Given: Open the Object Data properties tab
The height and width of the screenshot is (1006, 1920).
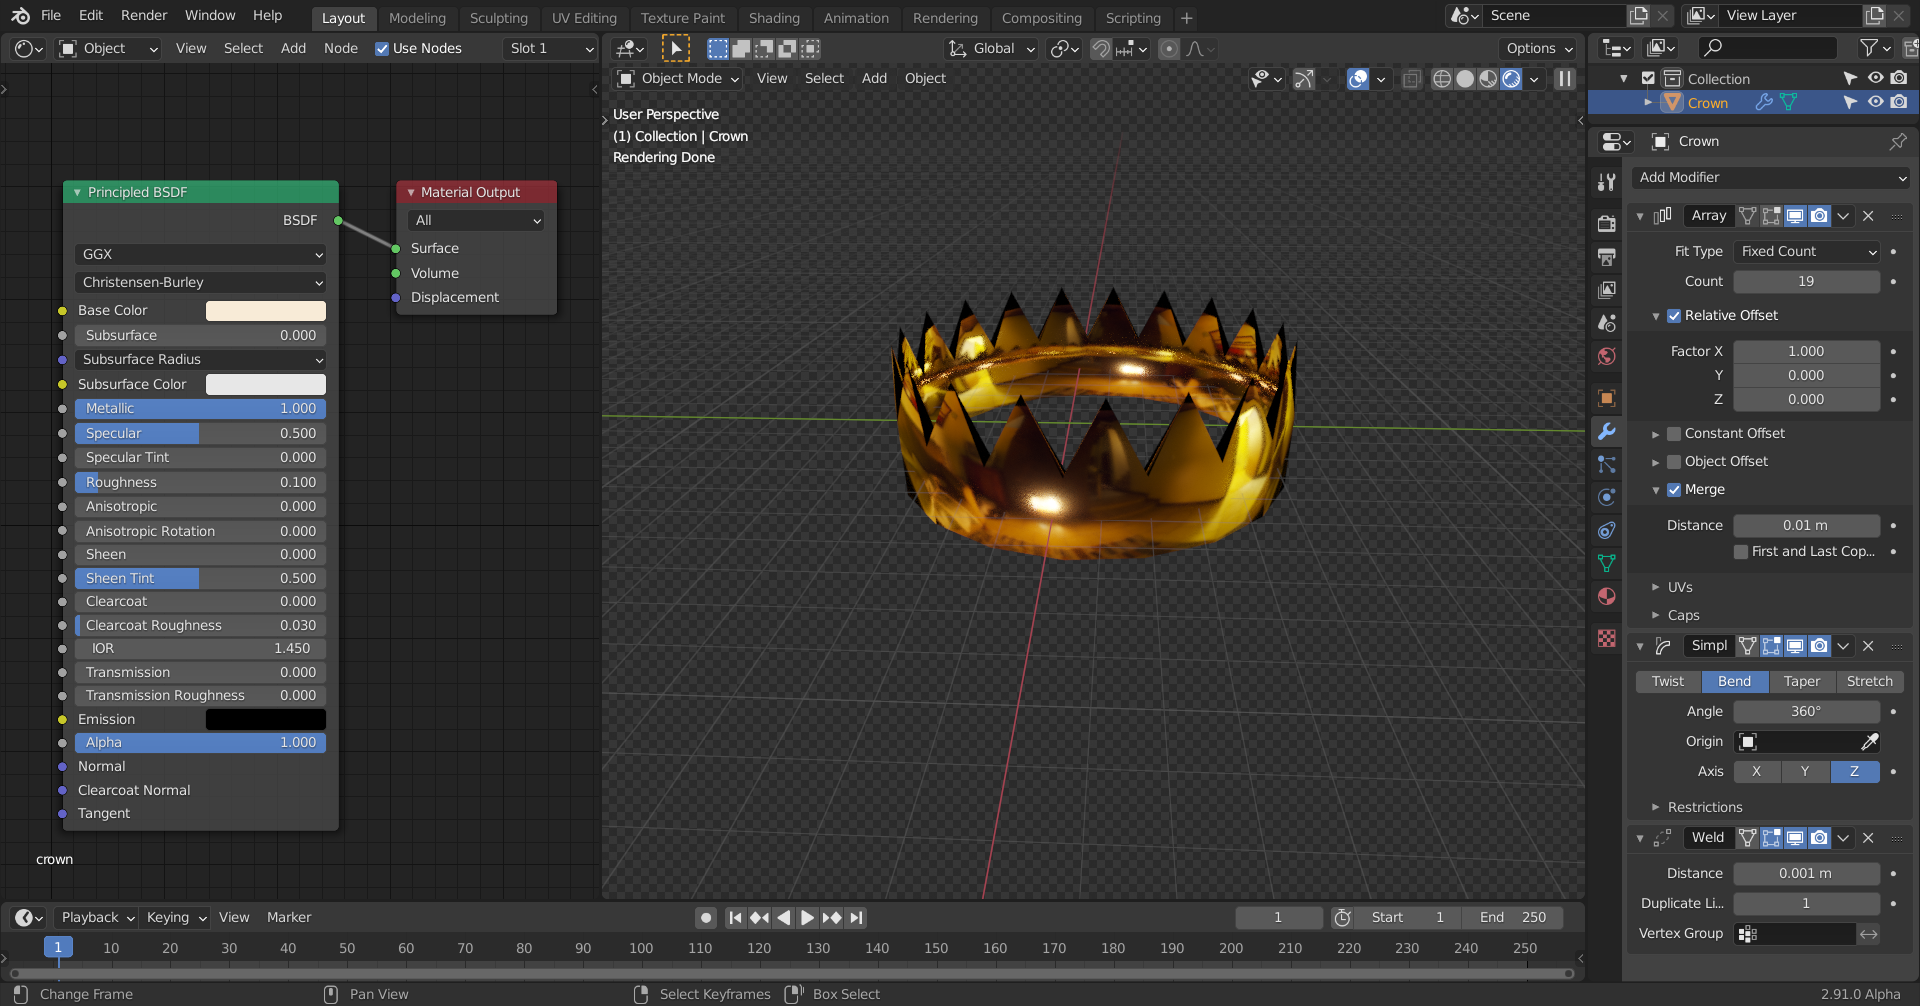Looking at the screenshot, I should 1606,564.
